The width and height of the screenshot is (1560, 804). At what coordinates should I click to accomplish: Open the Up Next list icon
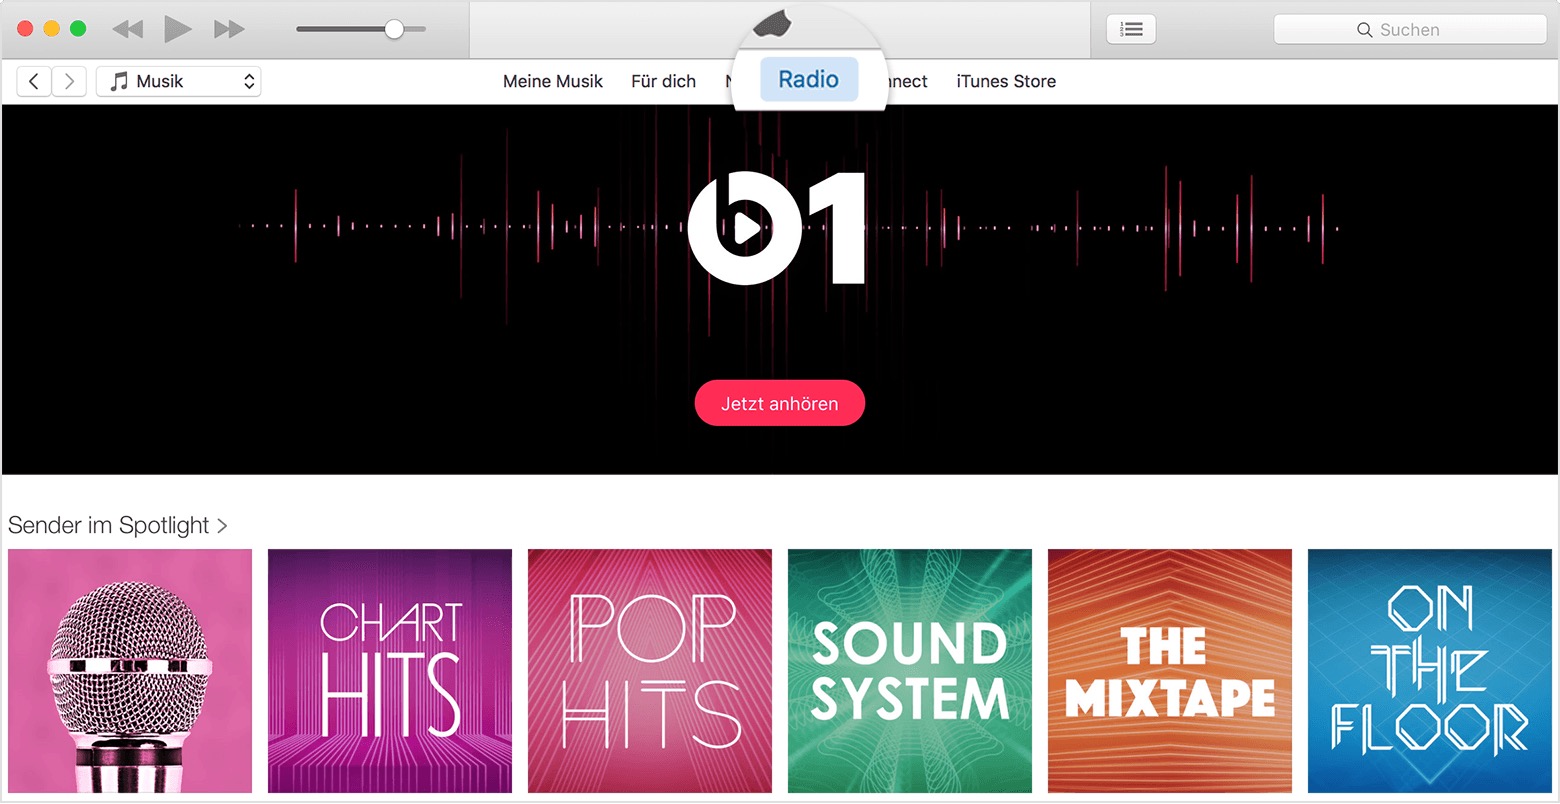pyautogui.click(x=1131, y=29)
